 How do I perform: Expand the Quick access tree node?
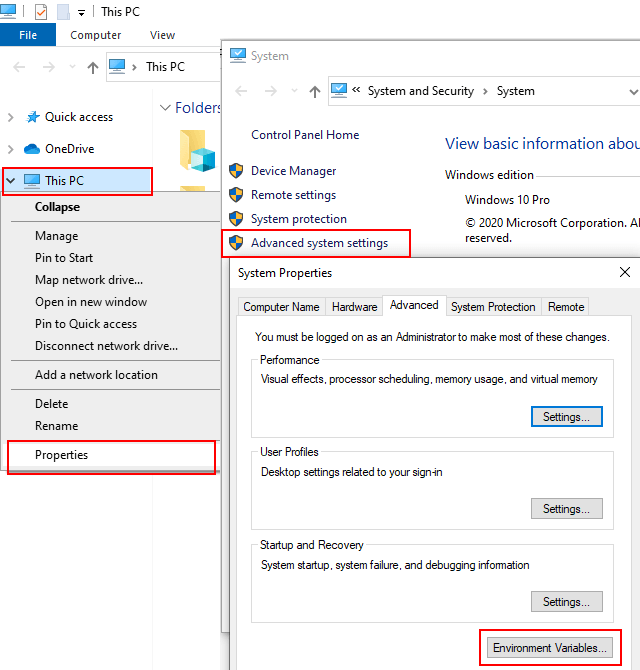pos(11,117)
